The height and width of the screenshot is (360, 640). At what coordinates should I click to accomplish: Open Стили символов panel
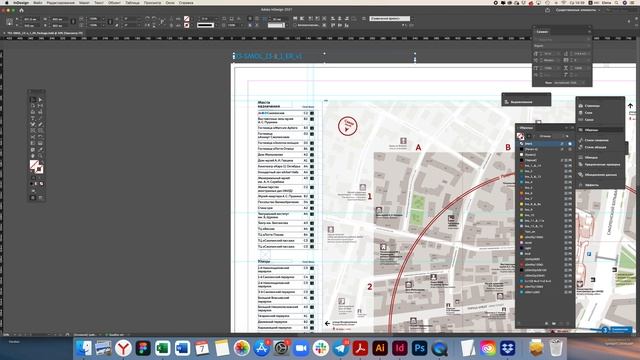(x=596, y=140)
